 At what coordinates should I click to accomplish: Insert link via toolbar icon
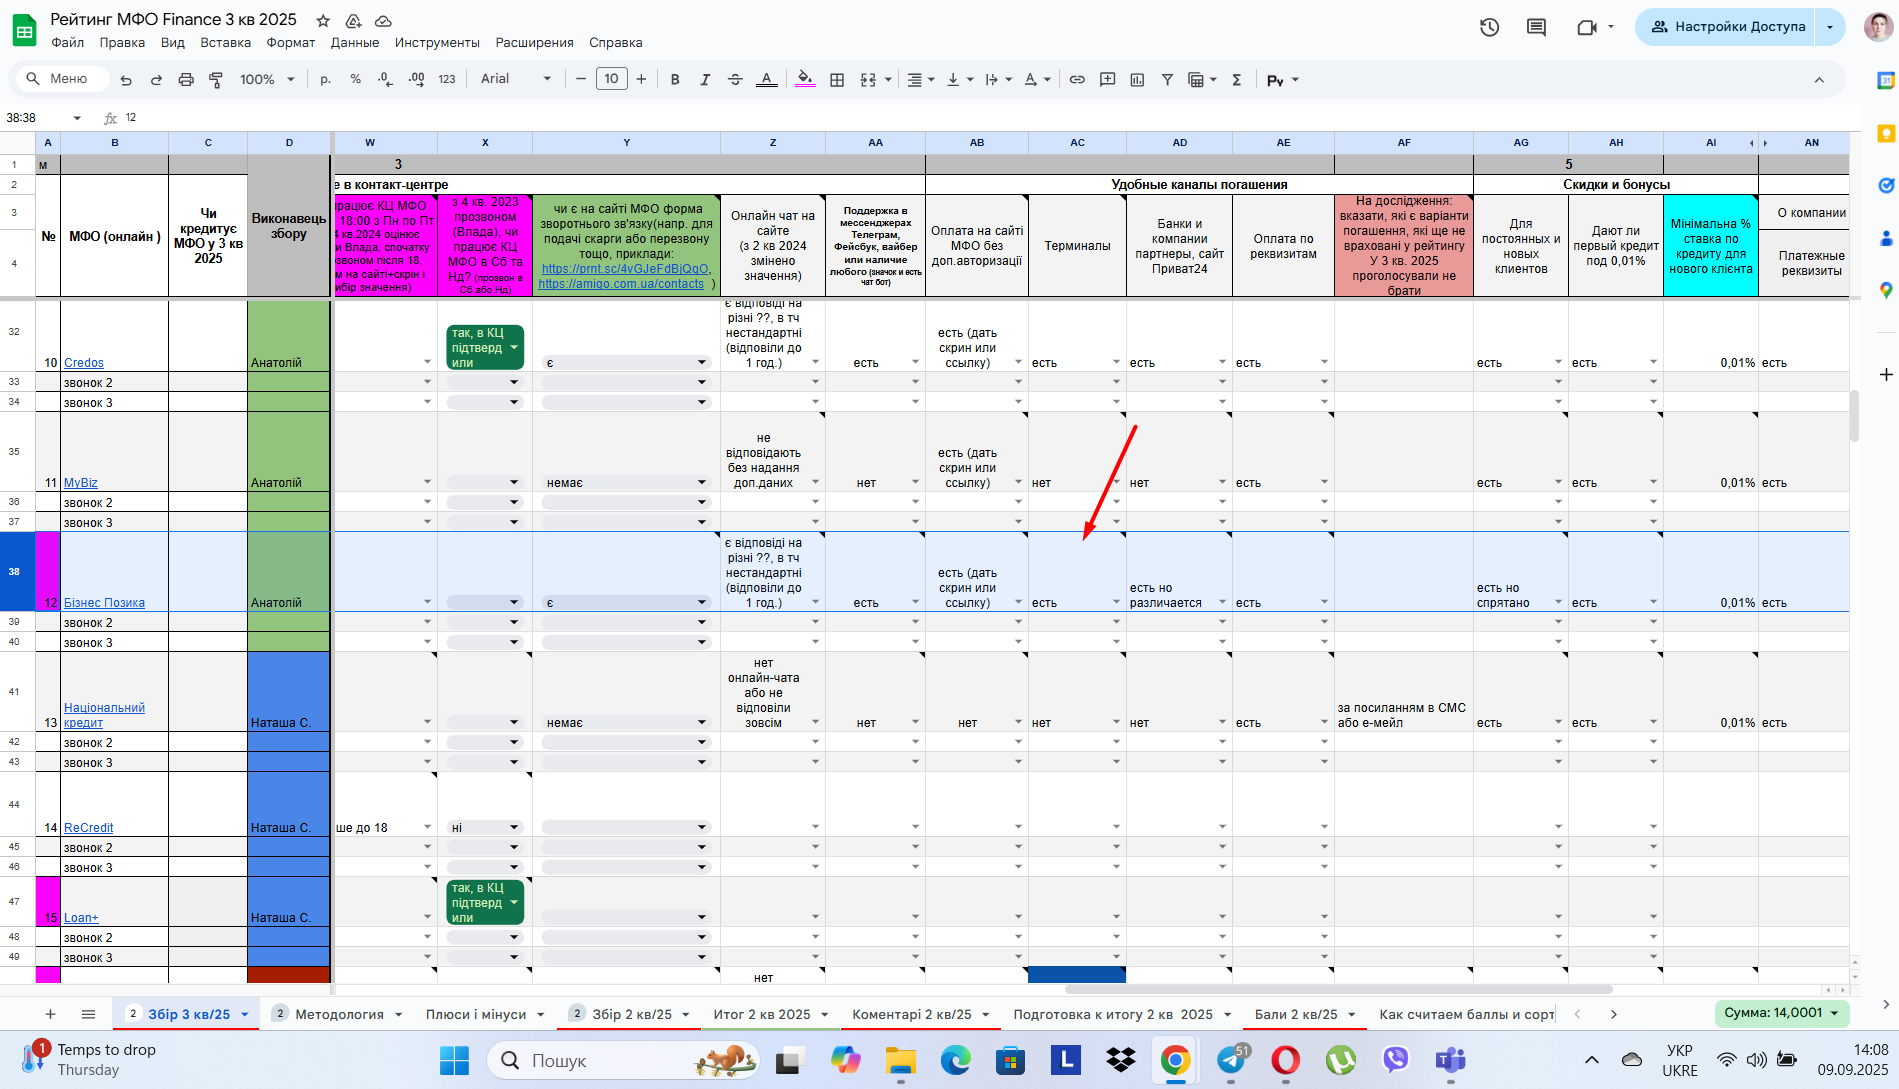pos(1077,80)
